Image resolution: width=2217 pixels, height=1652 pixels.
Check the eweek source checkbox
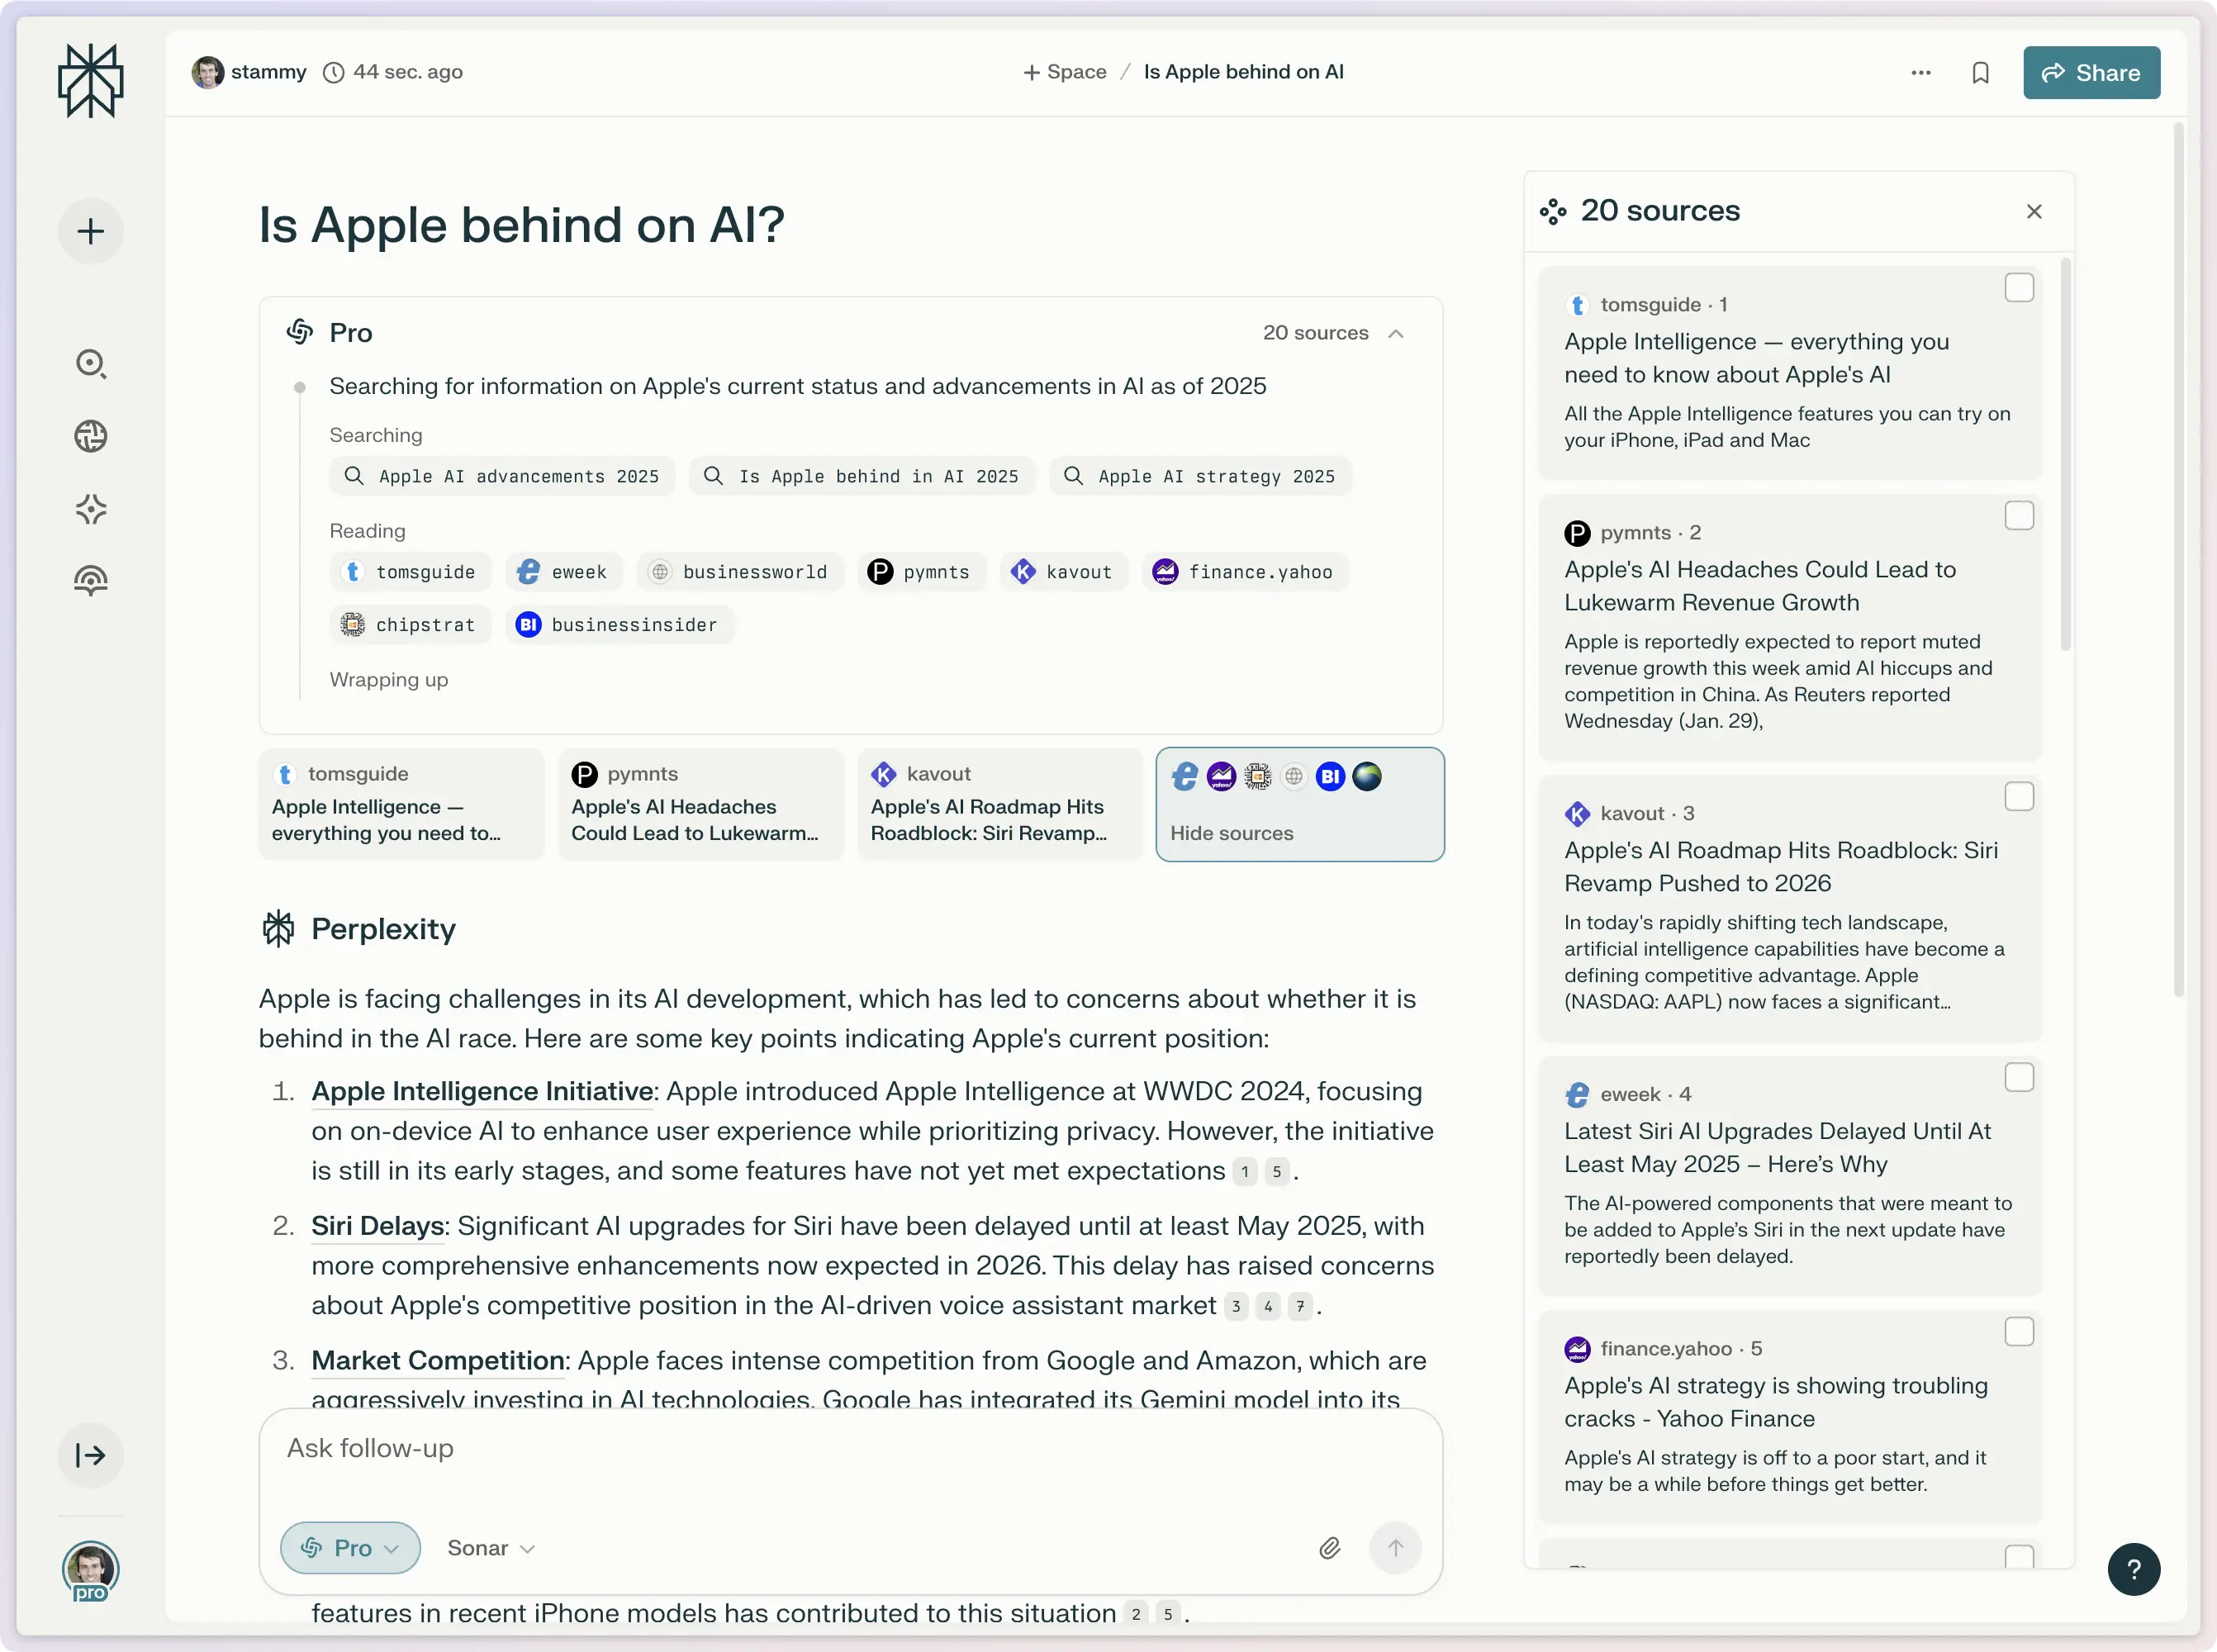[x=2019, y=1077]
